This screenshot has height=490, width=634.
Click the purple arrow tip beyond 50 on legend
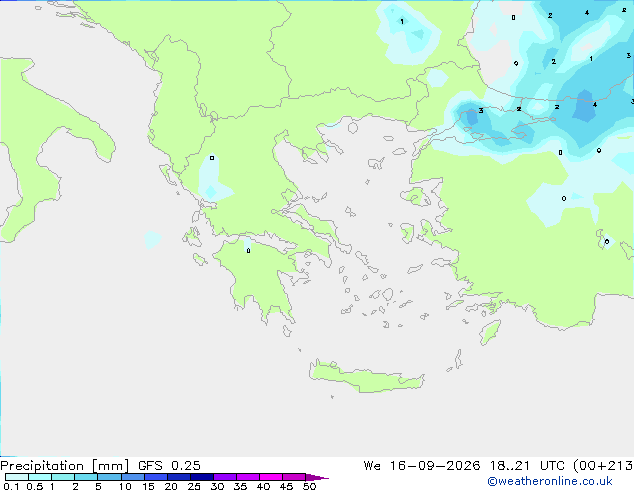317,477
